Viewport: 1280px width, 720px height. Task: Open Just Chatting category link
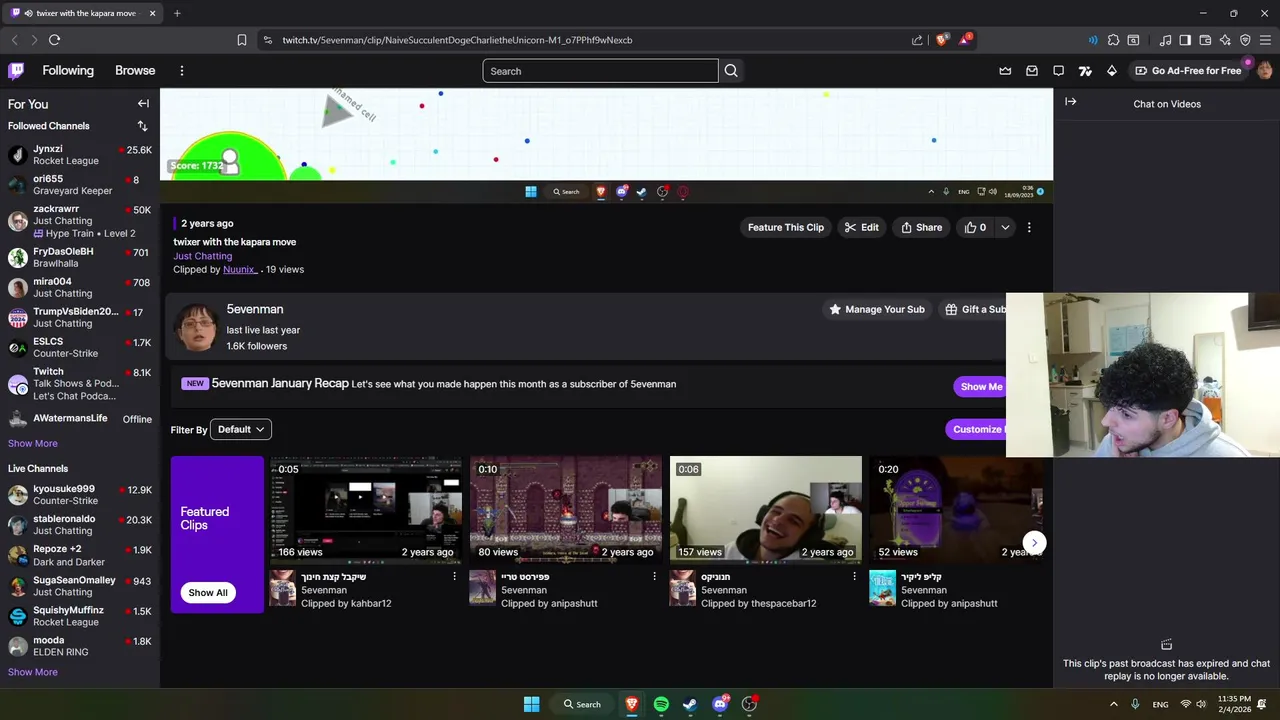click(202, 256)
